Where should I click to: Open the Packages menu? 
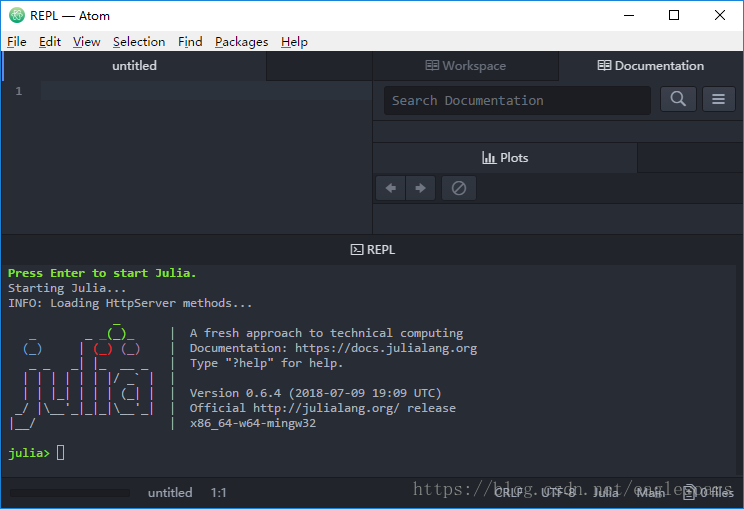tap(242, 42)
